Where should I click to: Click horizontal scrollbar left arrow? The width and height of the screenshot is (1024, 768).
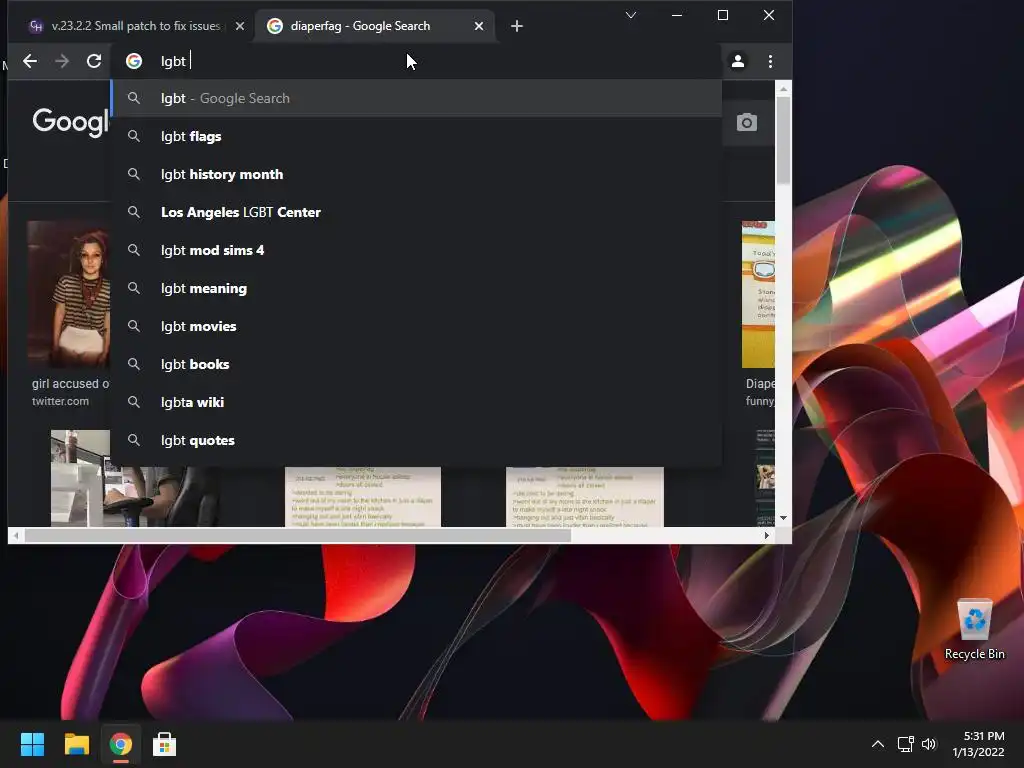click(16, 536)
